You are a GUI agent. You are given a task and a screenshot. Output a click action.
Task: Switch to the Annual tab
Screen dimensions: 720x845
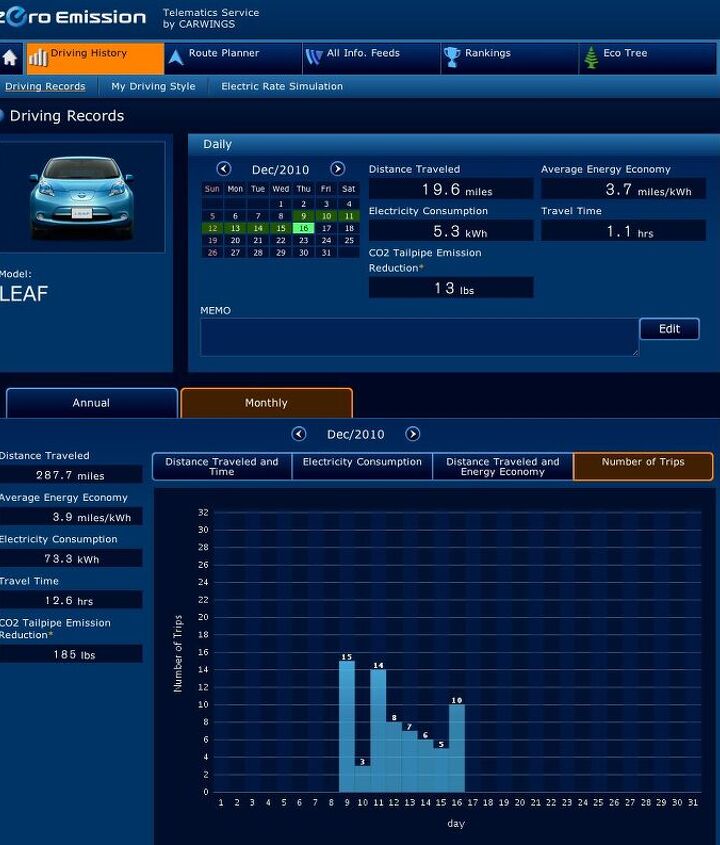tap(91, 403)
